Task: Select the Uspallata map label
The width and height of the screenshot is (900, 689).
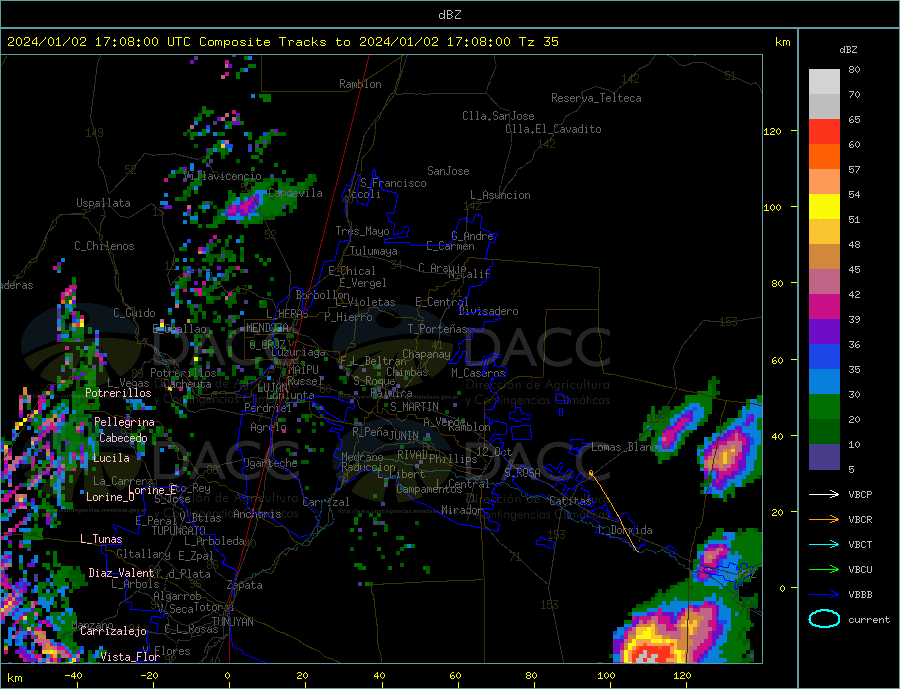Action: pos(103,203)
